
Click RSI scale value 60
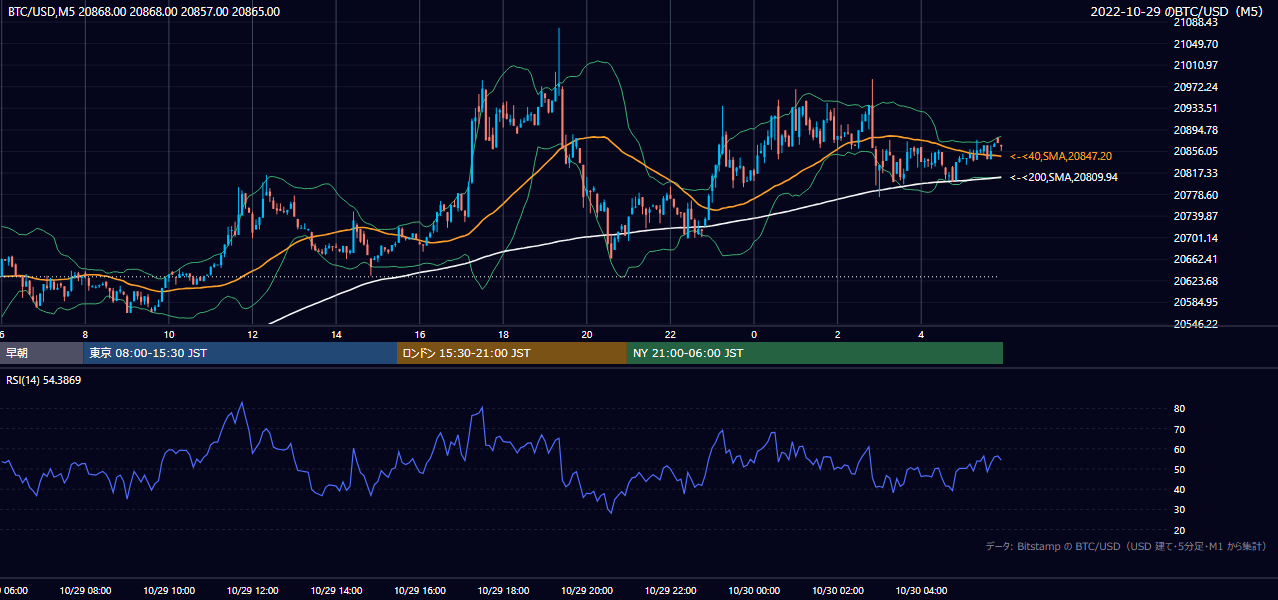pyautogui.click(x=1180, y=449)
